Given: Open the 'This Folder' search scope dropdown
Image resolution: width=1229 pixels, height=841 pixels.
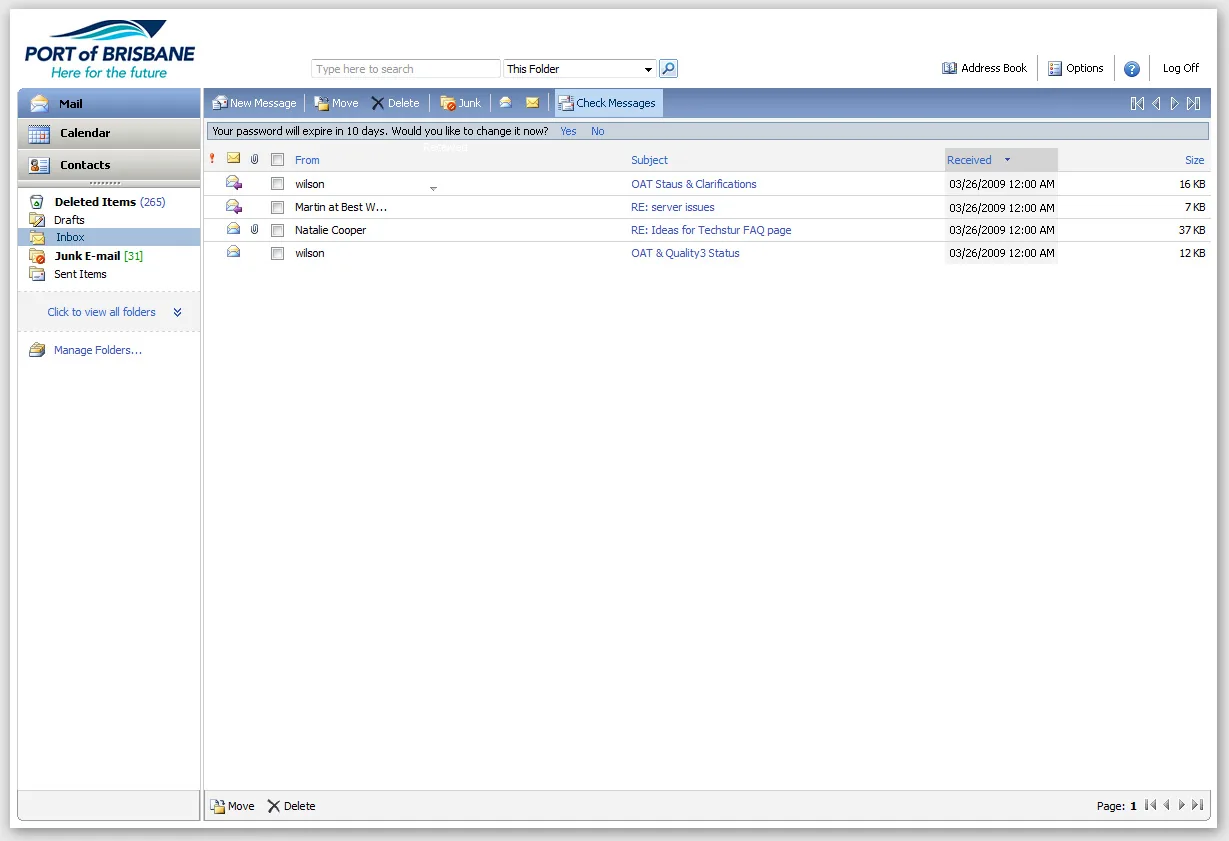Looking at the screenshot, I should pos(580,69).
